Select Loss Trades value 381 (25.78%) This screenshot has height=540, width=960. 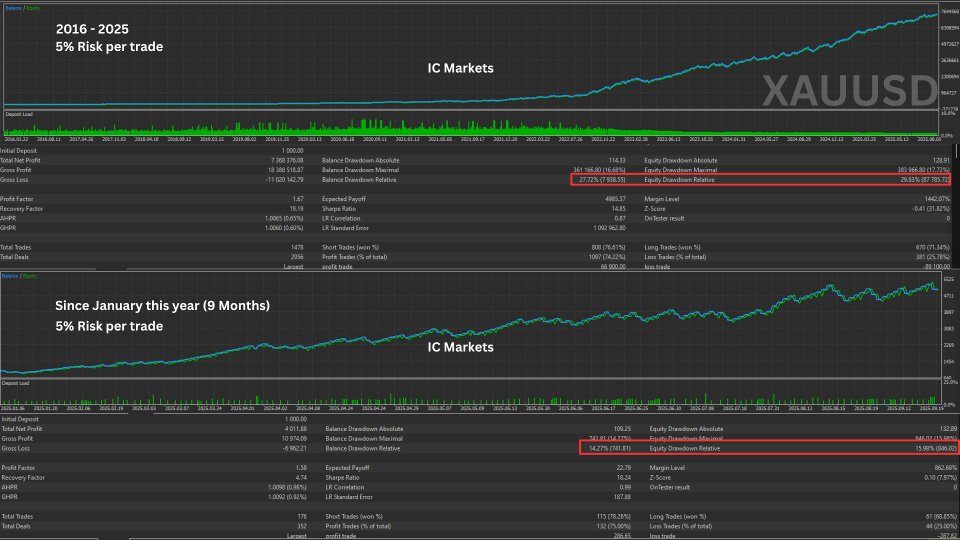pos(932,257)
